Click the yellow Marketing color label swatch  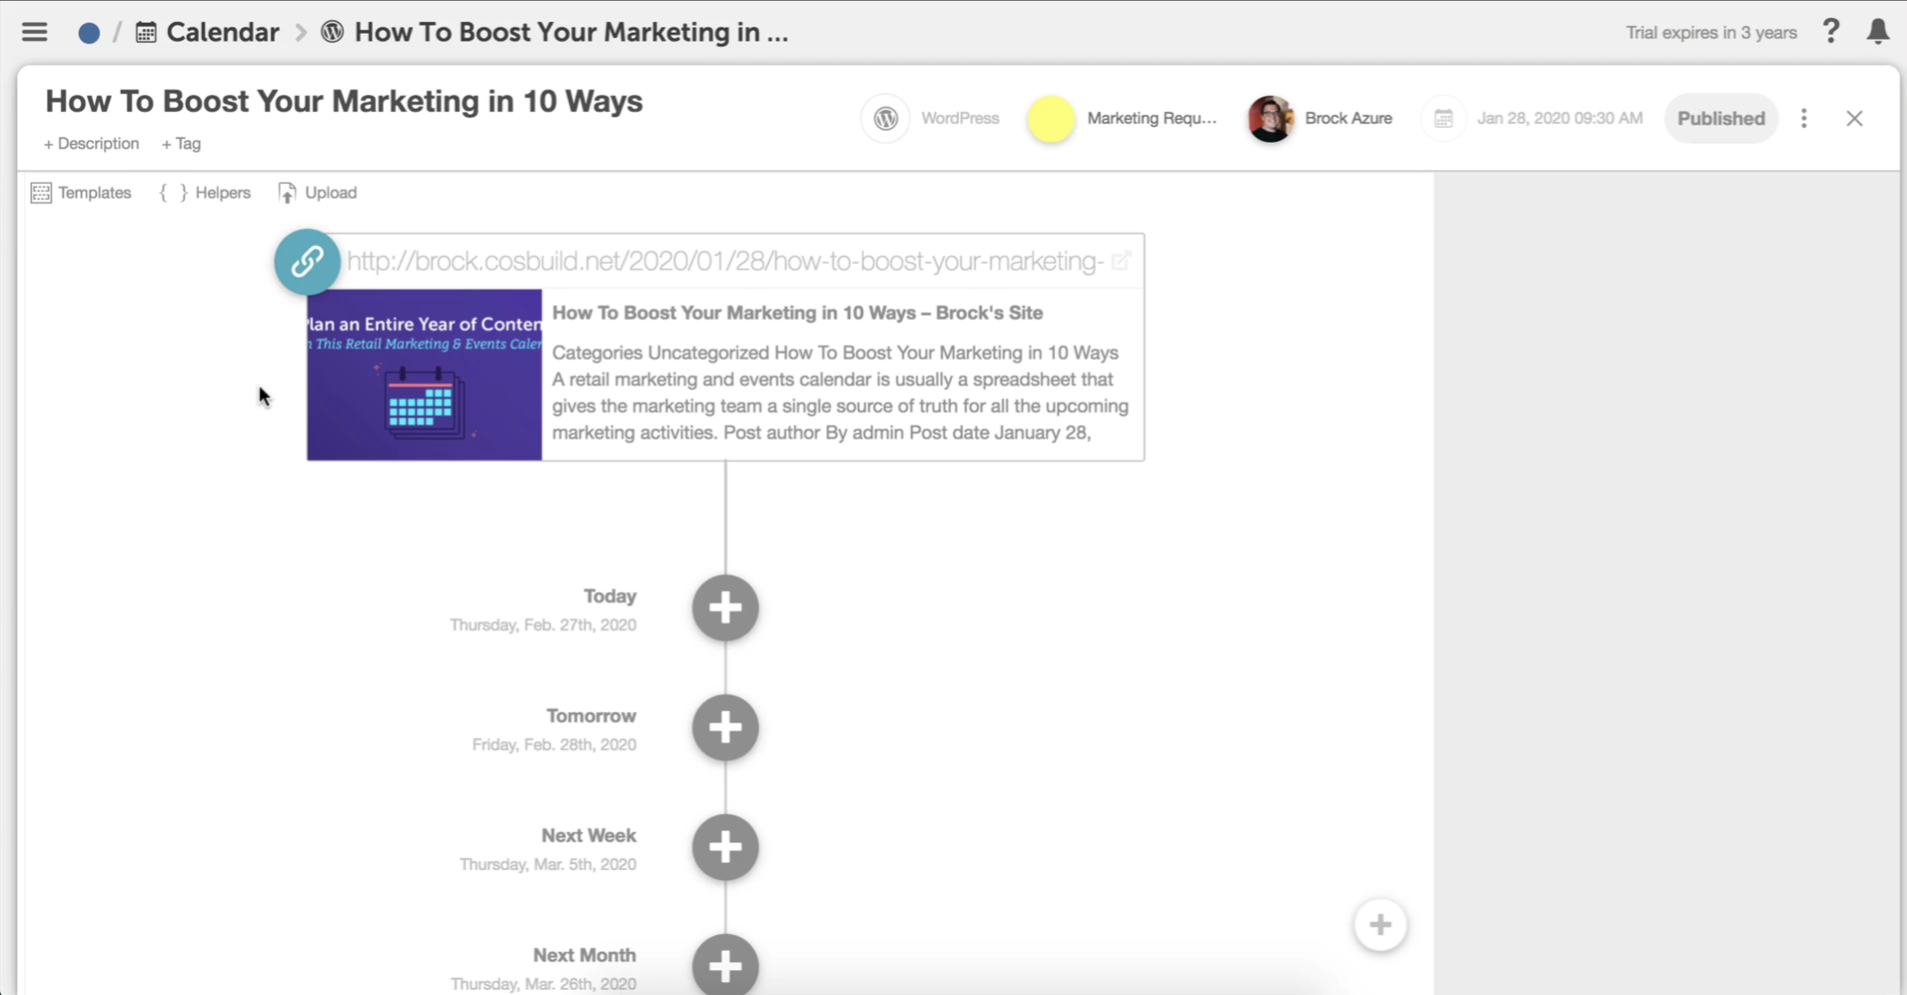coord(1051,119)
